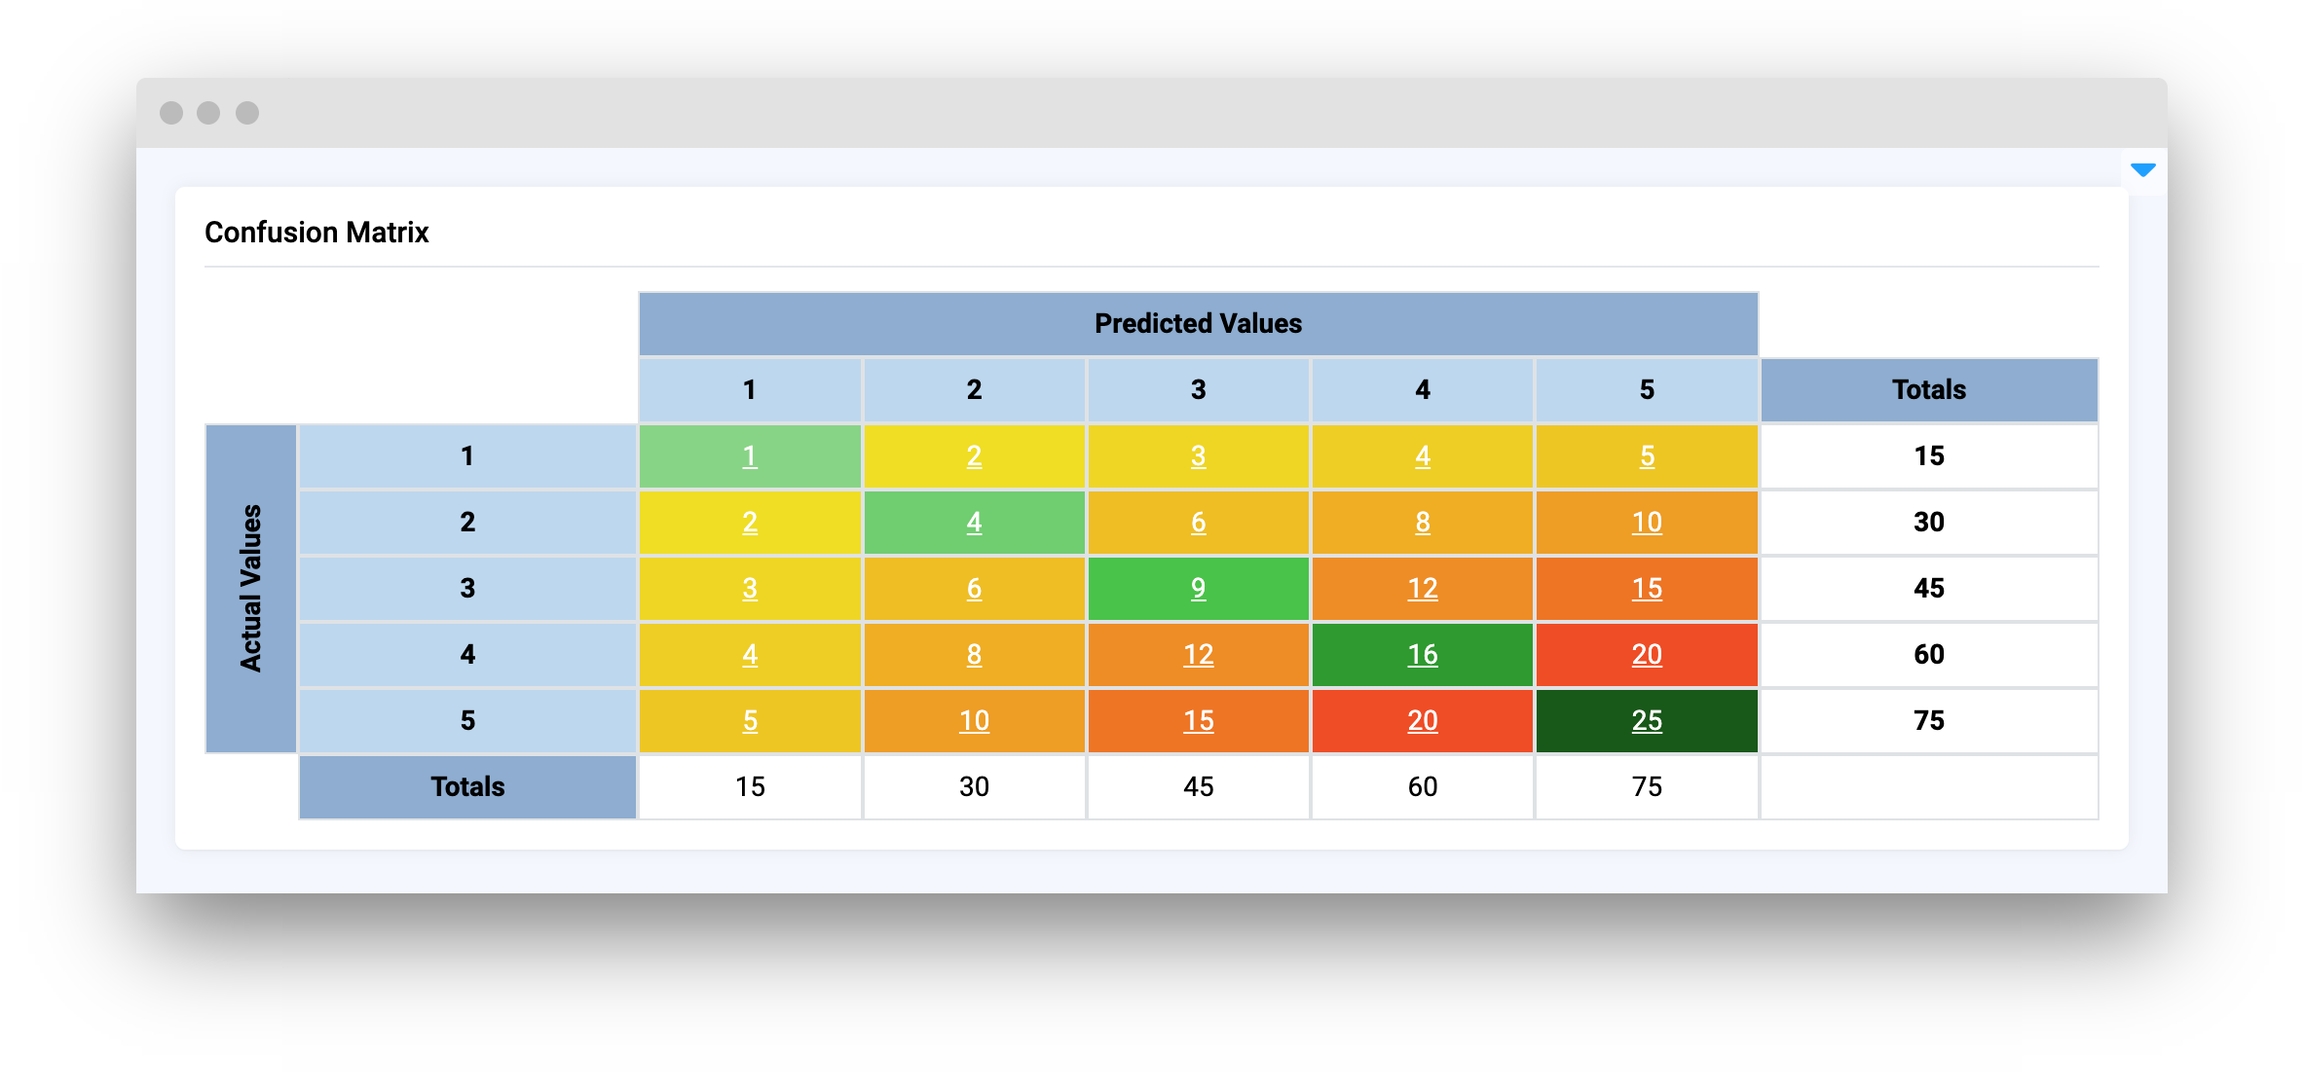The width and height of the screenshot is (2304, 1088).
Task: Click the dark green cell showing 25
Action: click(1646, 720)
